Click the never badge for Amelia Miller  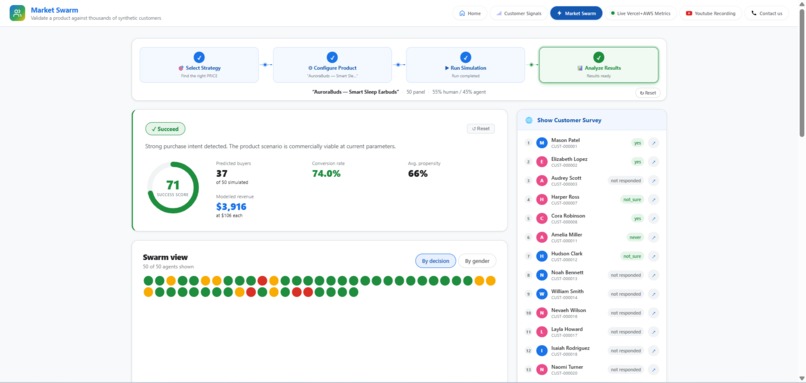coord(635,238)
